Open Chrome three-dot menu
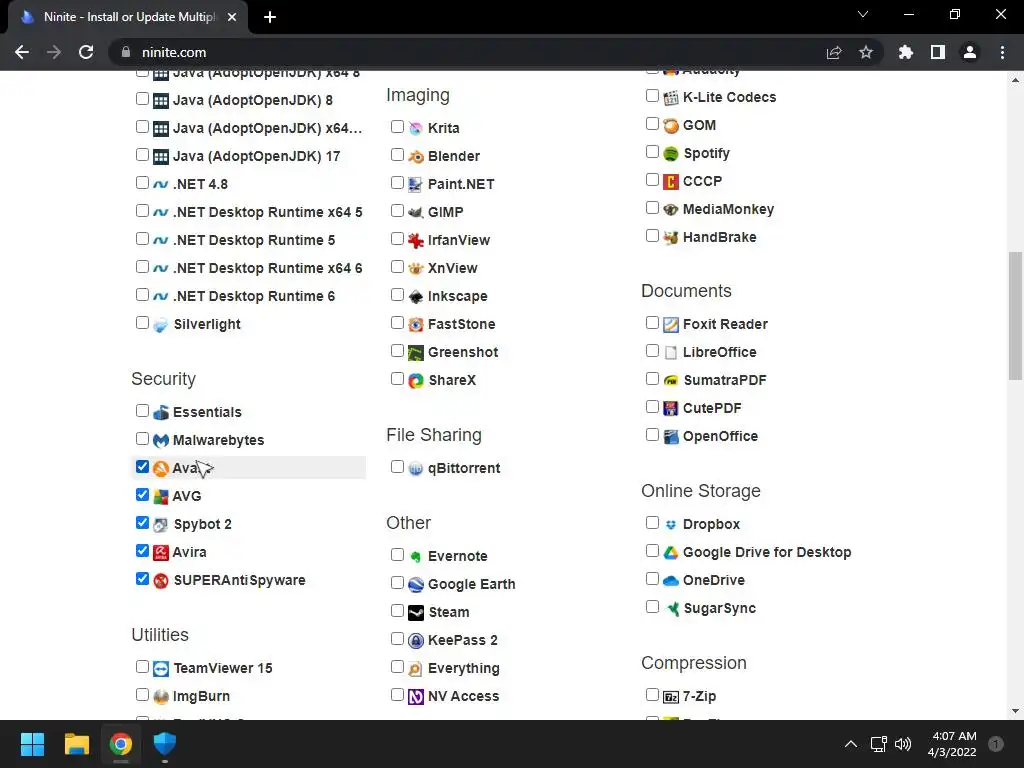1024x768 pixels. point(1002,52)
